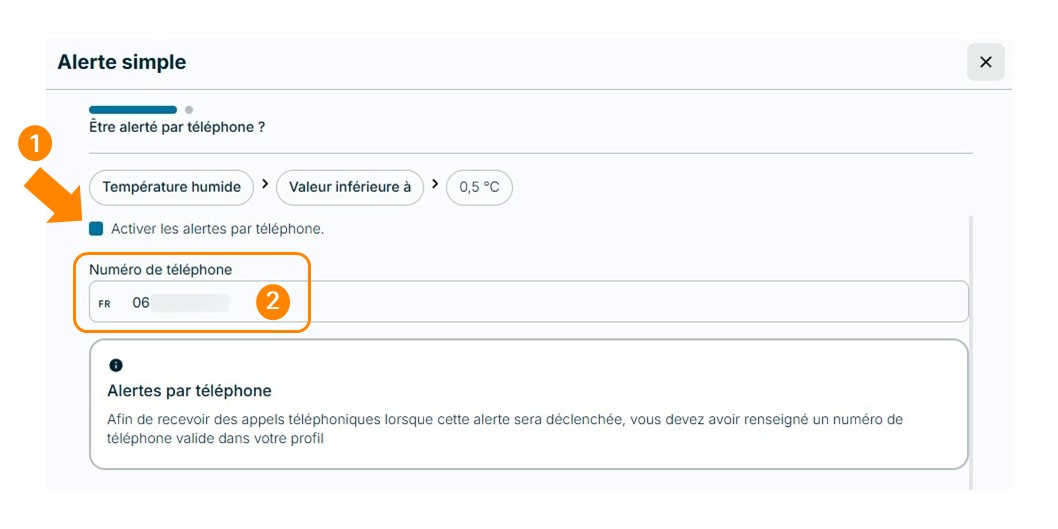Image resolution: width=1058 pixels, height=529 pixels.
Task: Select the Température humide breadcrumb chip
Action: click(171, 187)
